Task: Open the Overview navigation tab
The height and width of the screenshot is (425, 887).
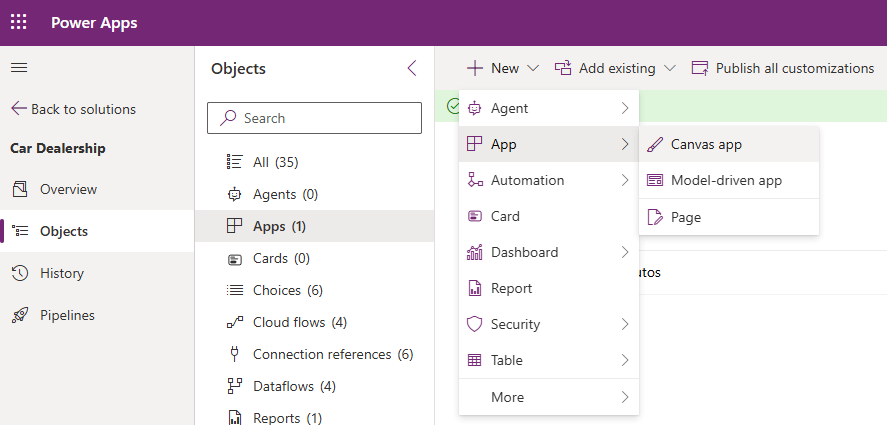Action: 68,189
